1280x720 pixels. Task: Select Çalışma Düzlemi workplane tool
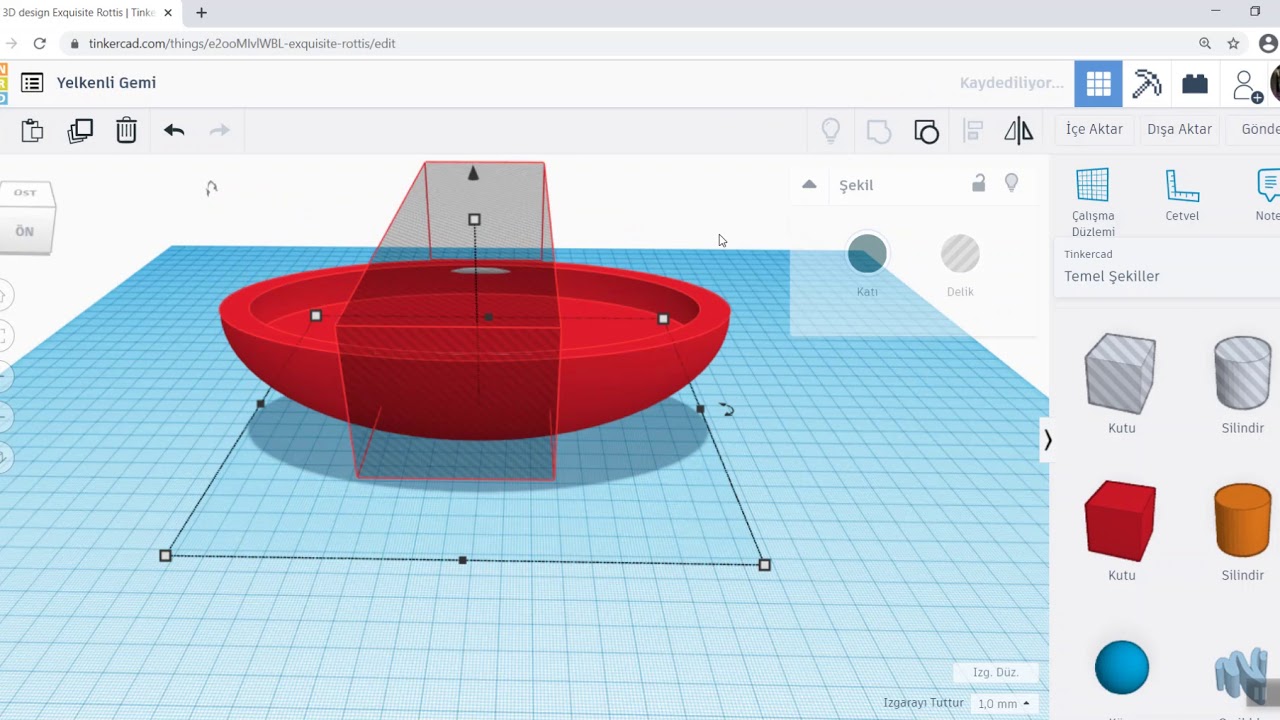[1093, 203]
